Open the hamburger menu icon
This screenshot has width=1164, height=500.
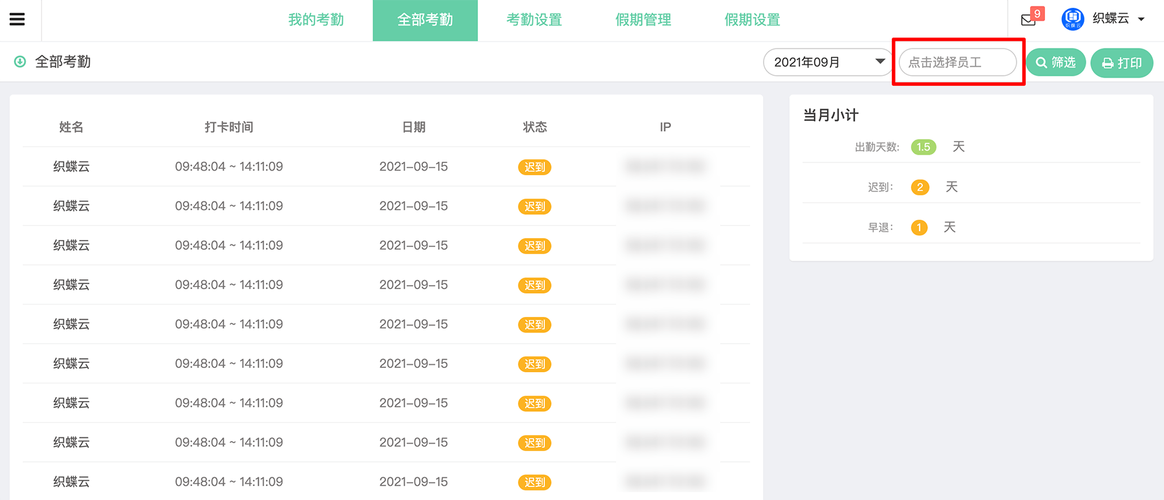click(x=17, y=19)
